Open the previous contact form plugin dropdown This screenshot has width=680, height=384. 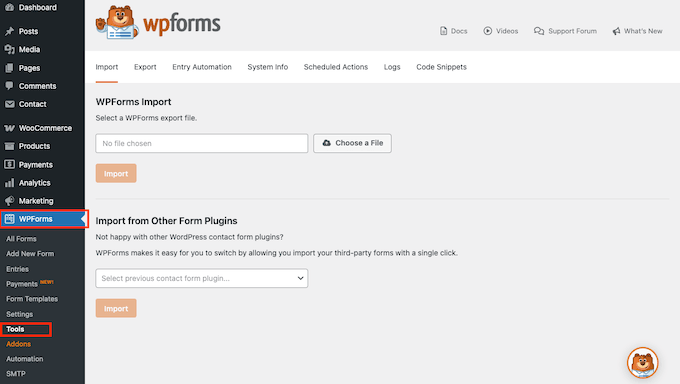[x=202, y=278]
